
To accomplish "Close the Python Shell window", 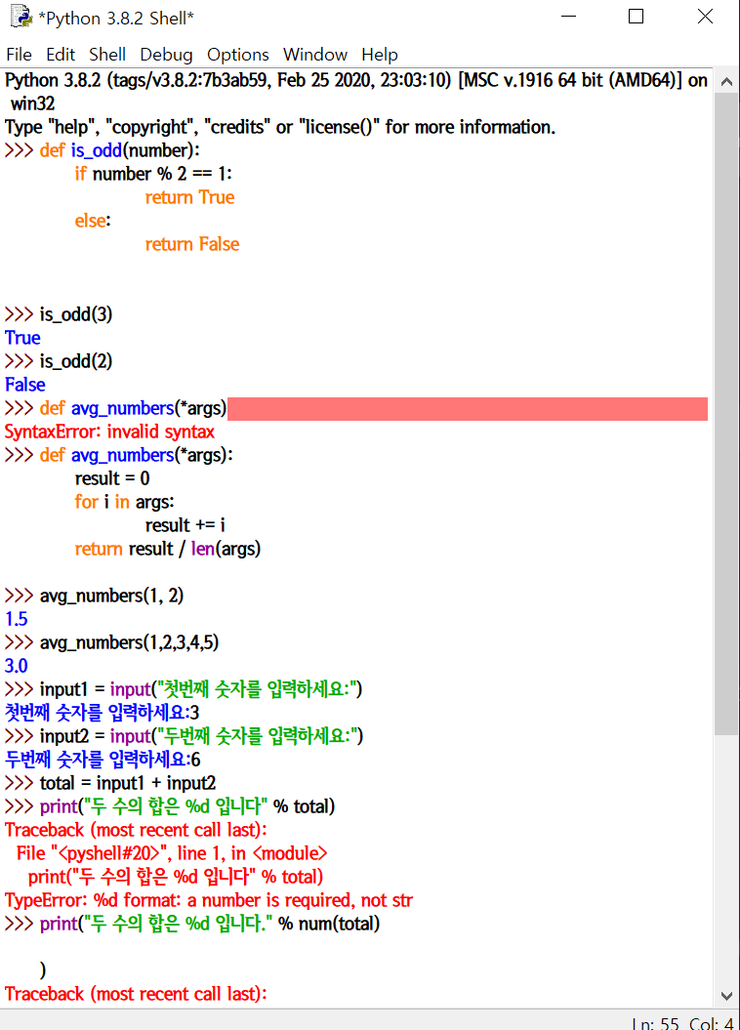I will [705, 16].
